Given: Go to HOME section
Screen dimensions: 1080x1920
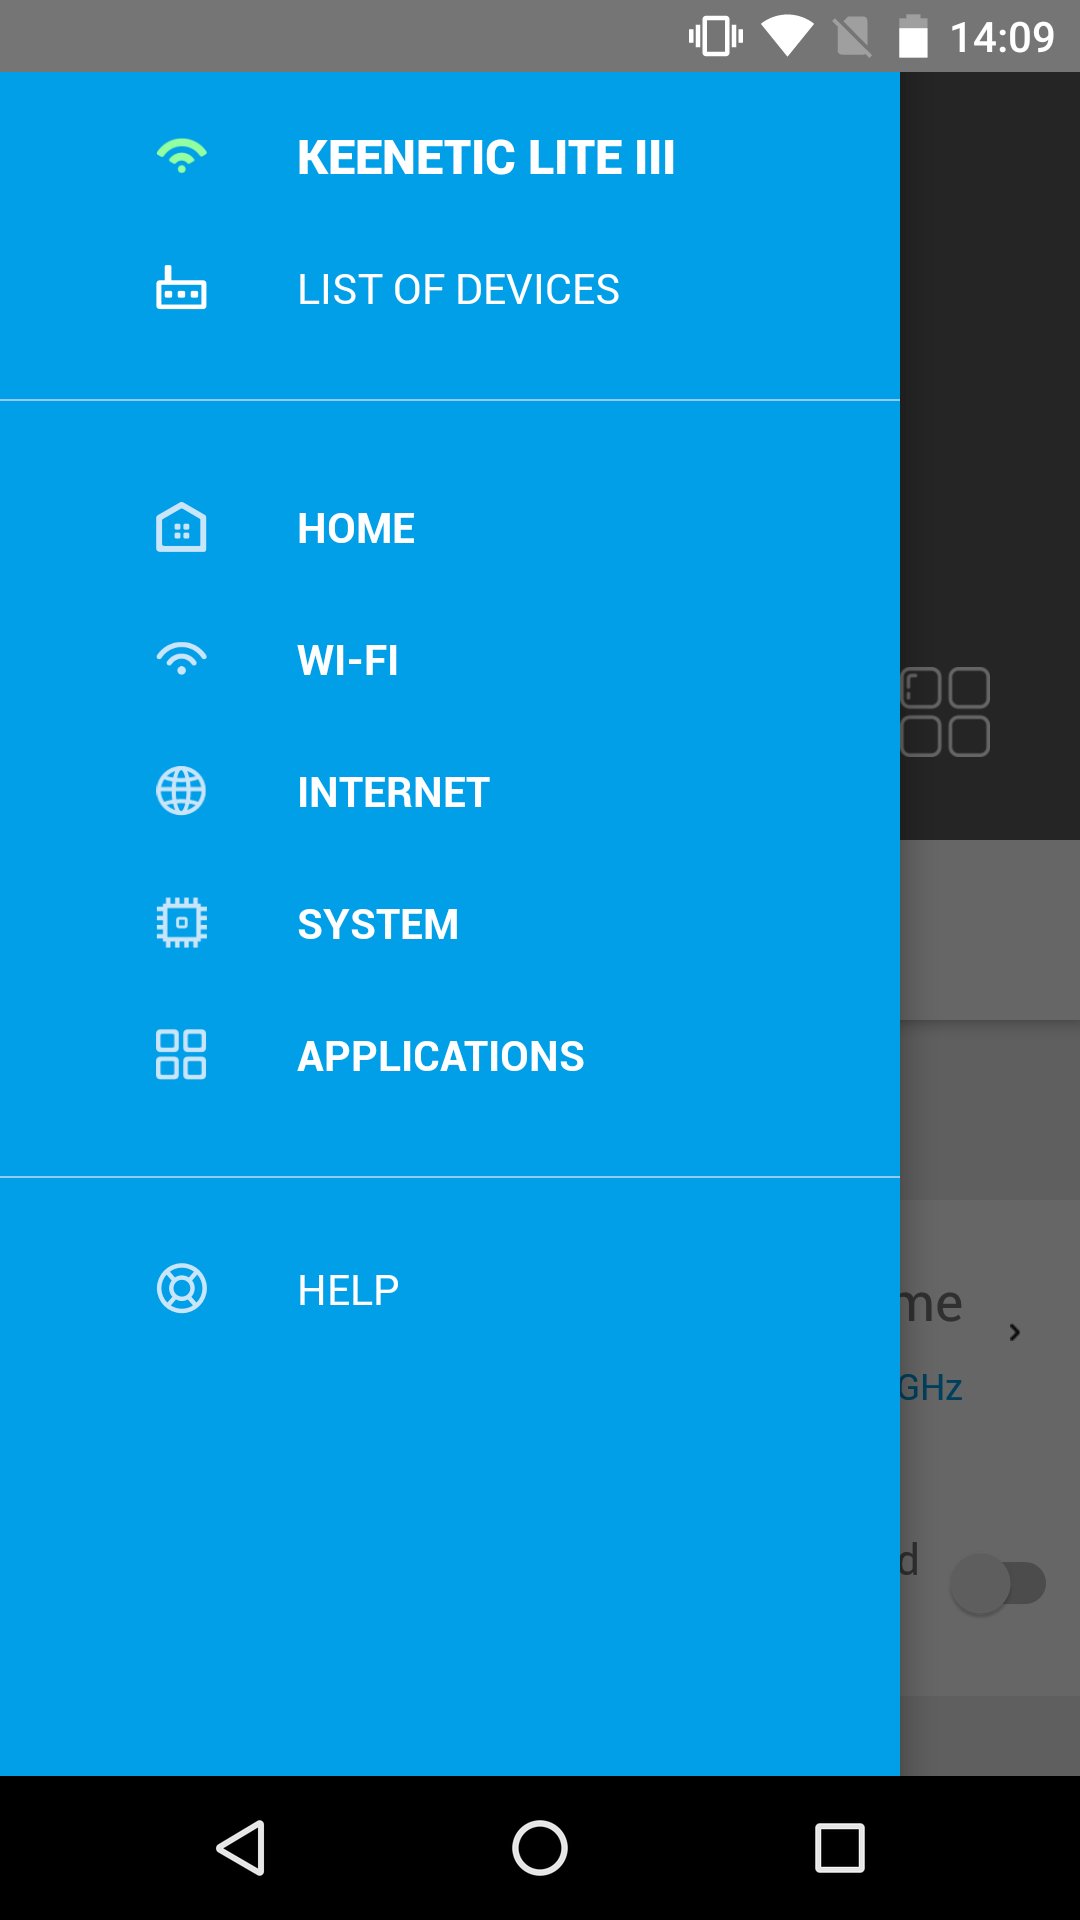Looking at the screenshot, I should pyautogui.click(x=356, y=529).
